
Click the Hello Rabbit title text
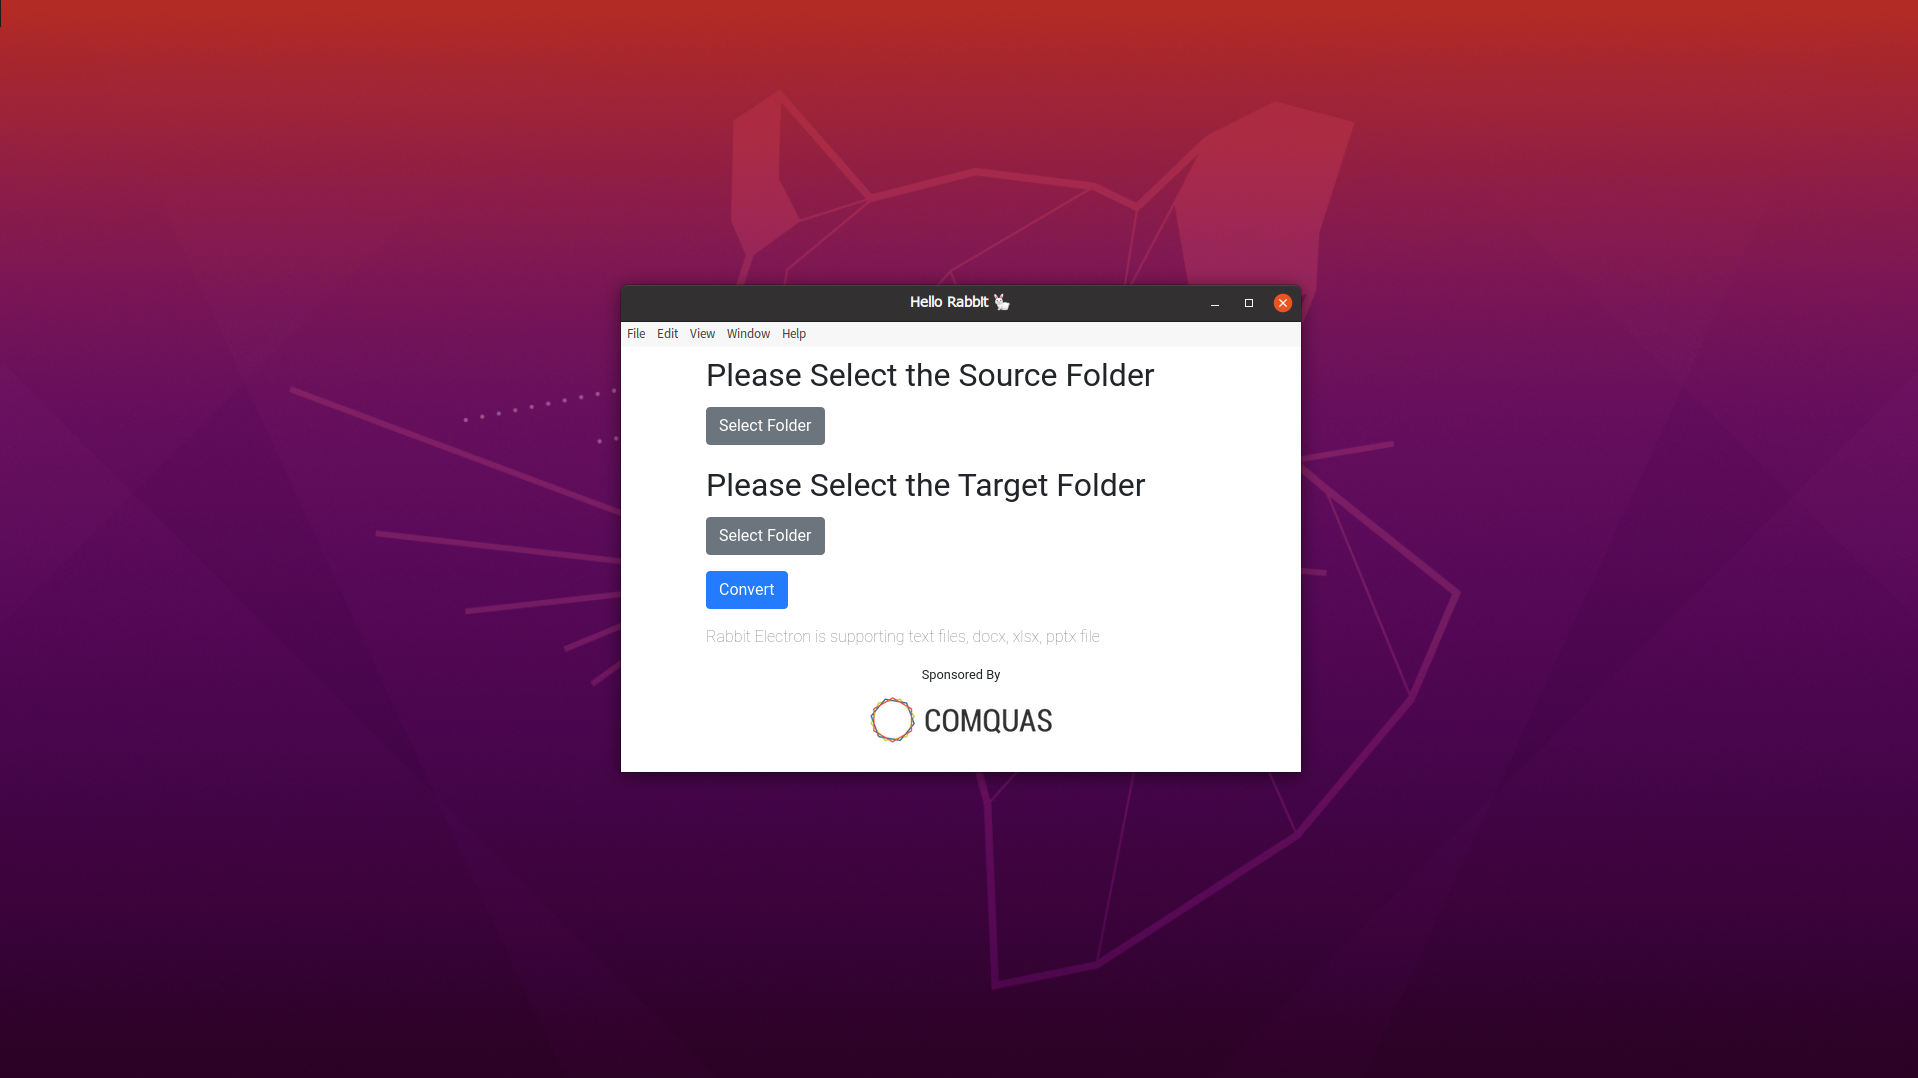click(949, 302)
